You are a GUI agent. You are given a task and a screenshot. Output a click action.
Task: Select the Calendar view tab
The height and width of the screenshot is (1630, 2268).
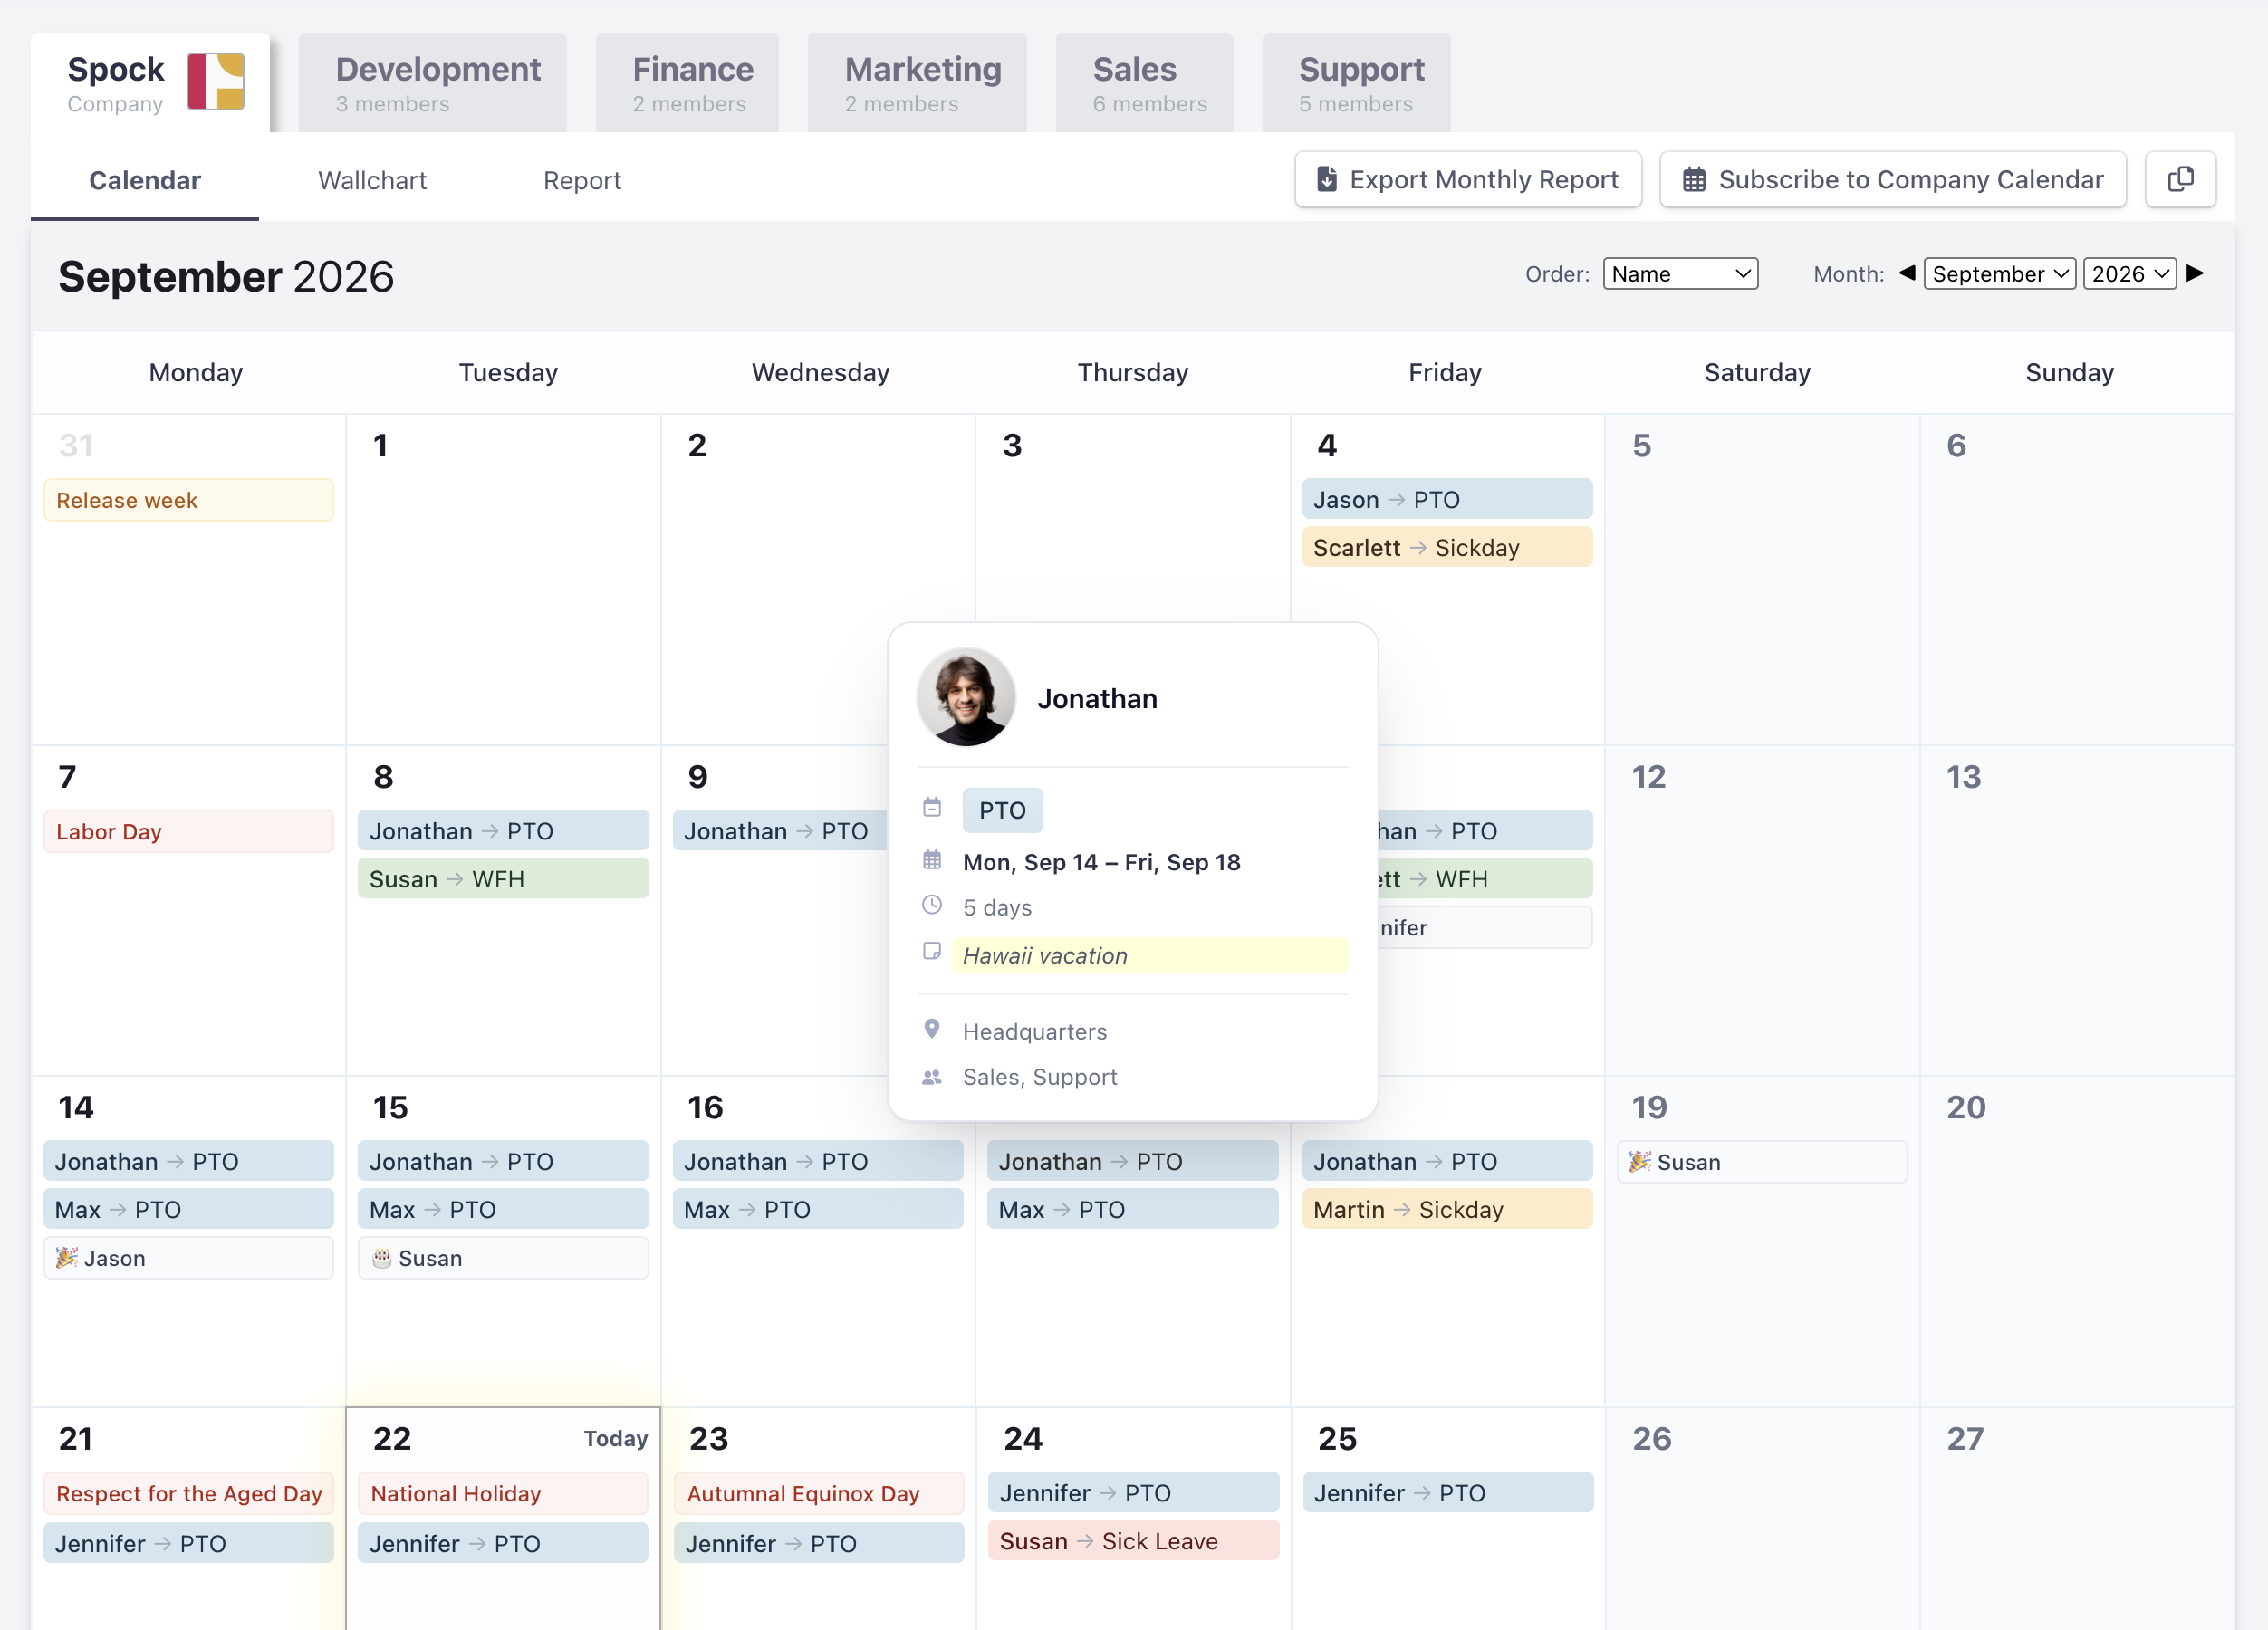pyautogui.click(x=145, y=181)
